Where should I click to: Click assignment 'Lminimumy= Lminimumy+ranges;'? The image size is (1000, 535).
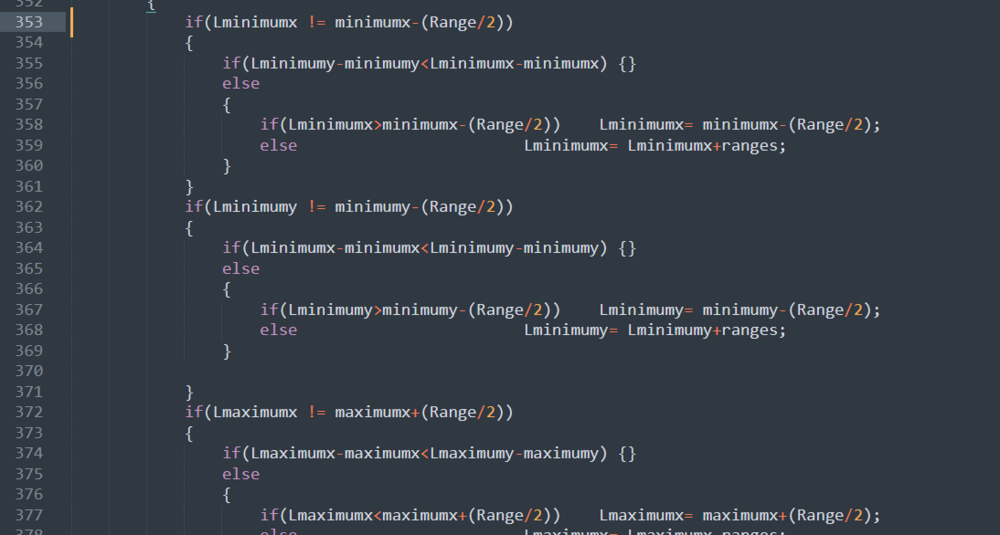[655, 330]
